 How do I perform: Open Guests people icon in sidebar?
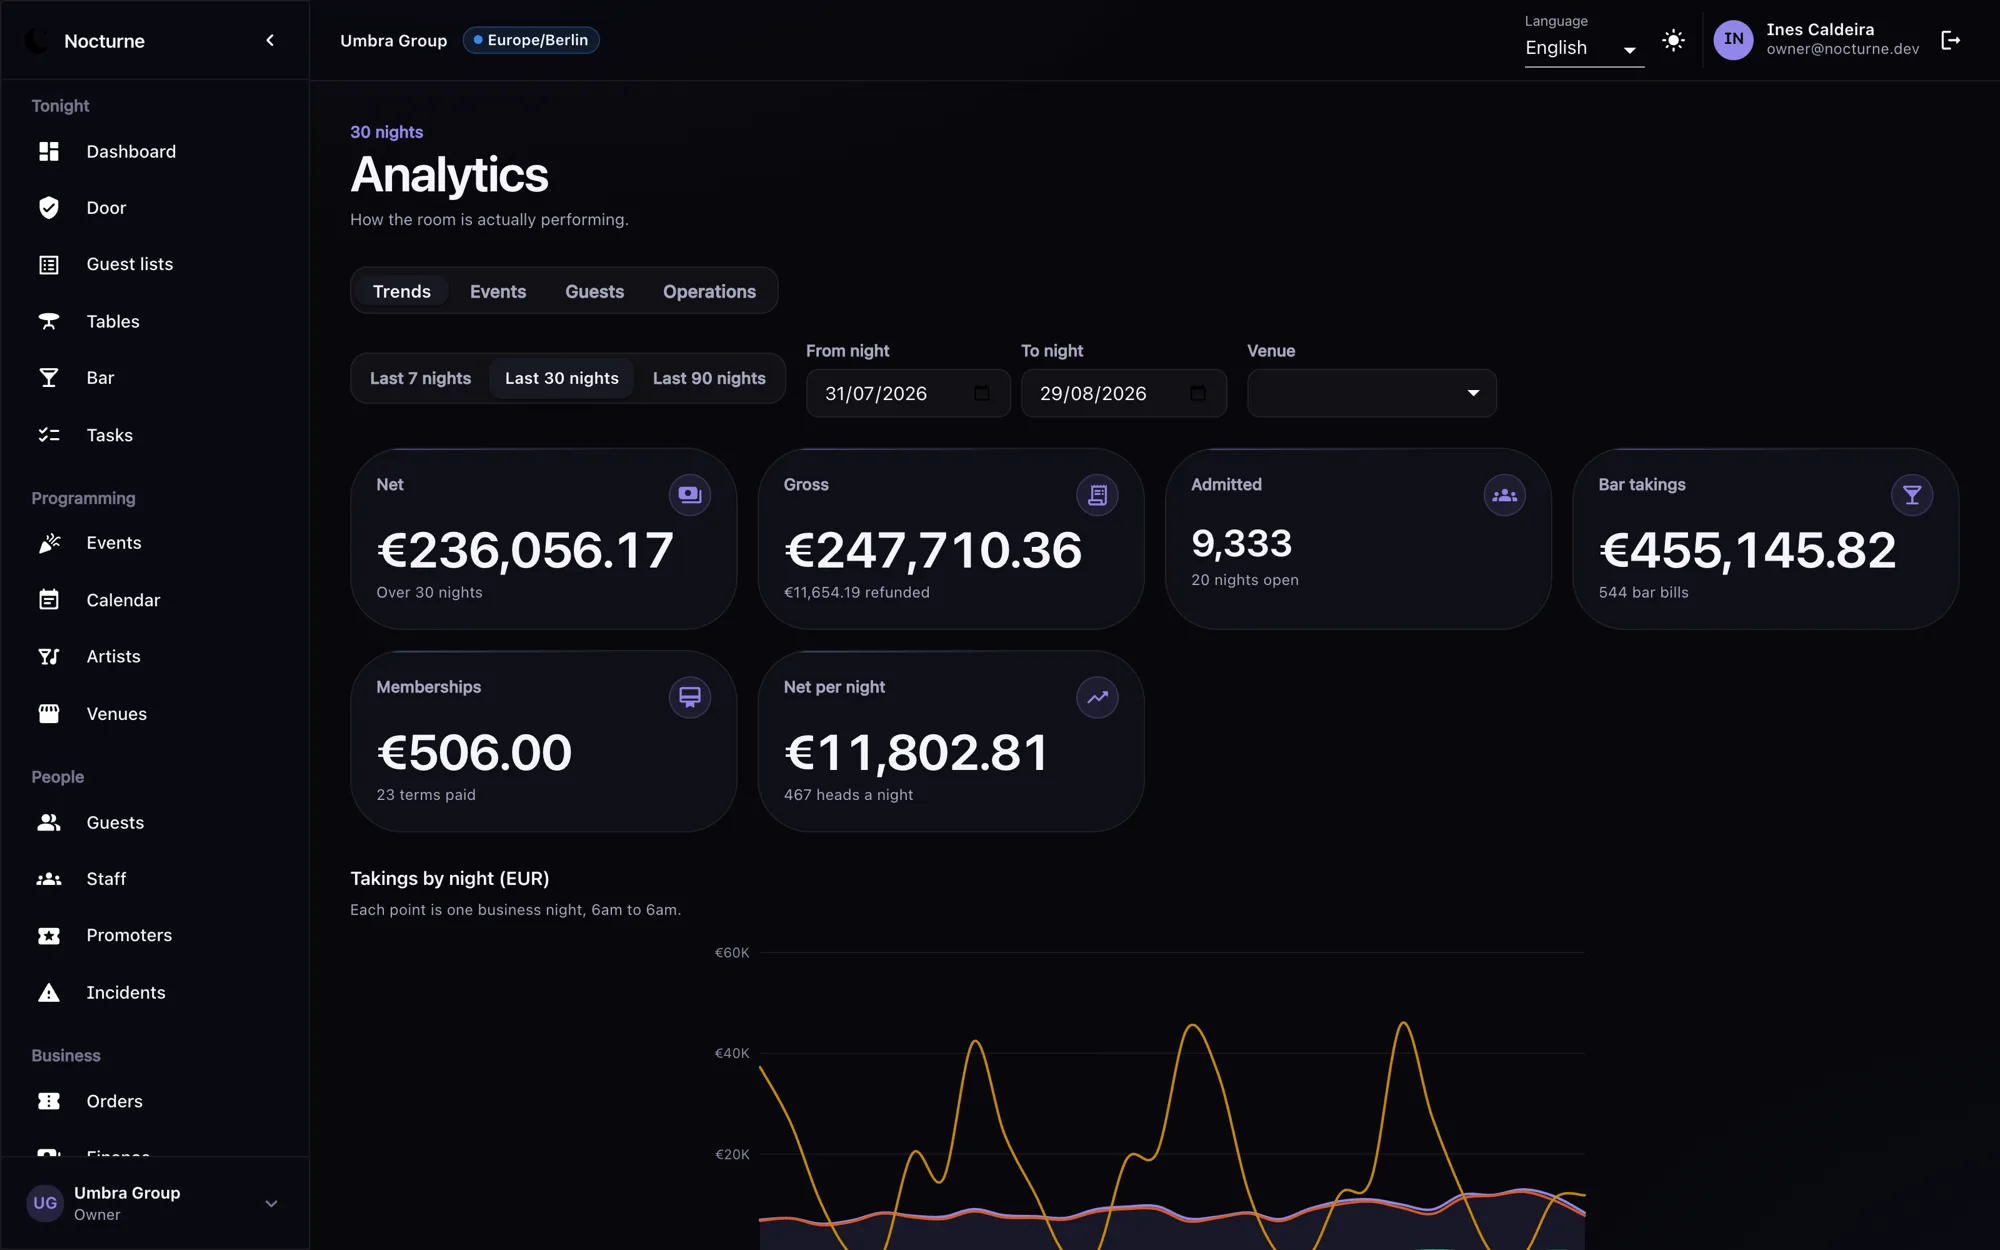click(49, 822)
